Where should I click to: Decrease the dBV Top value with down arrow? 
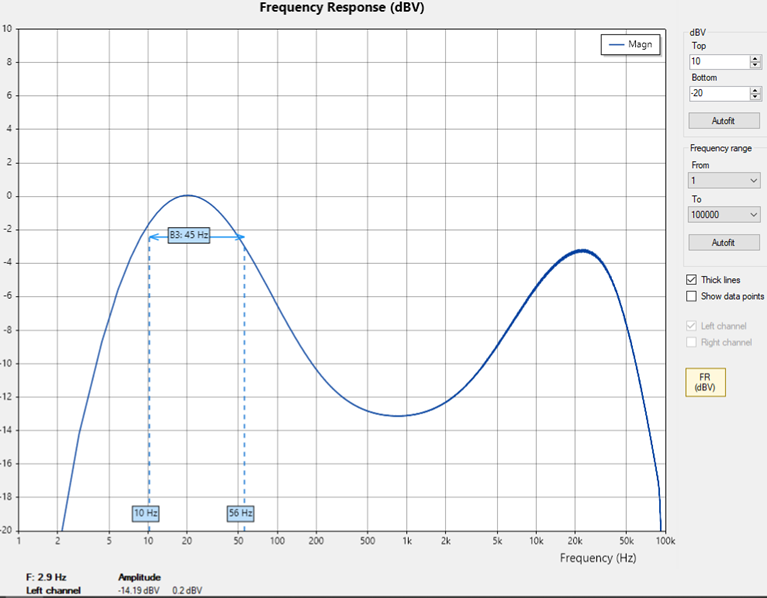755,65
